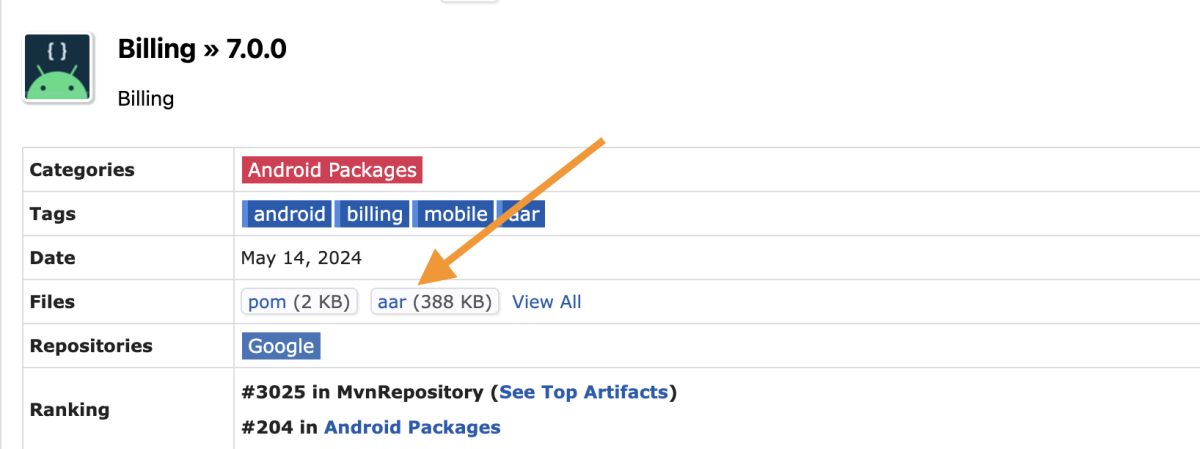Click the Files row label
Screen dimensions: 1200x449
[52, 302]
